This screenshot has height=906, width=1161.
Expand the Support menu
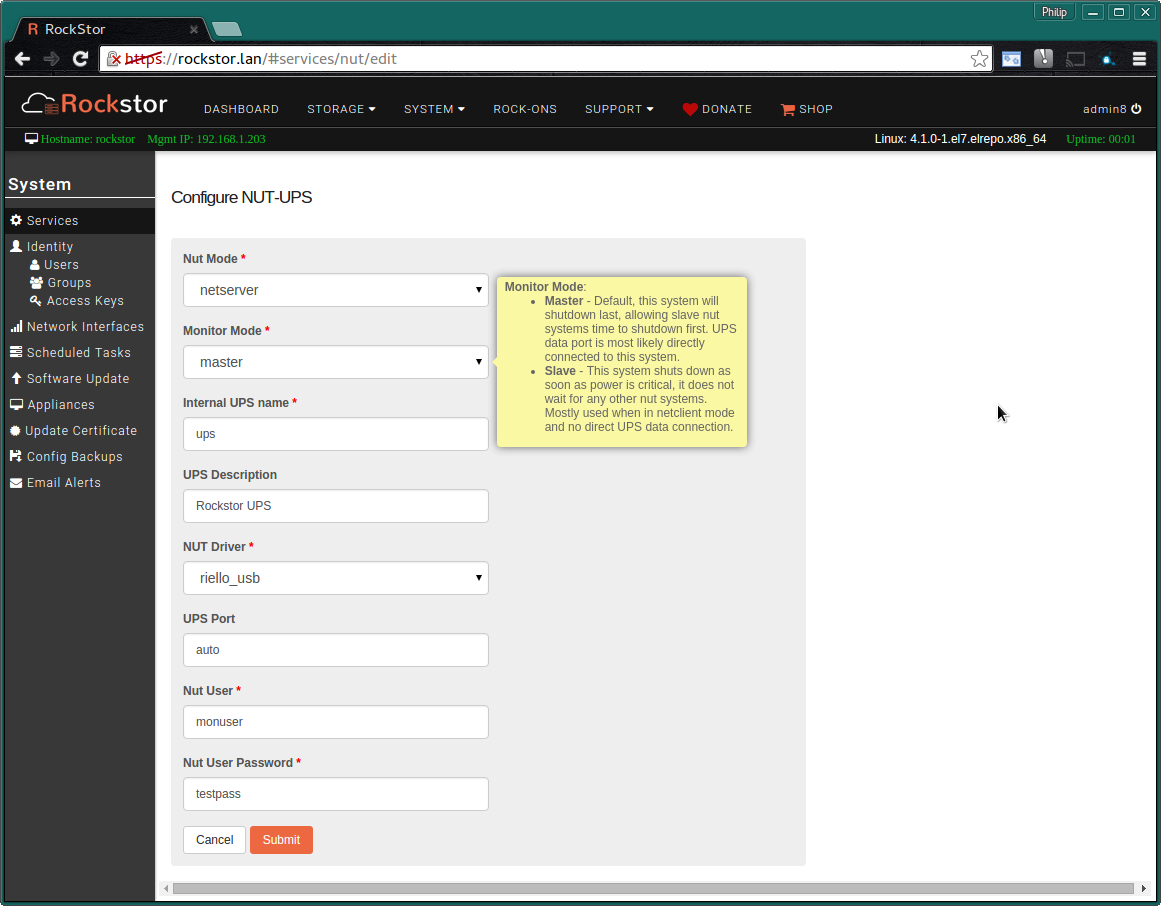tap(619, 109)
